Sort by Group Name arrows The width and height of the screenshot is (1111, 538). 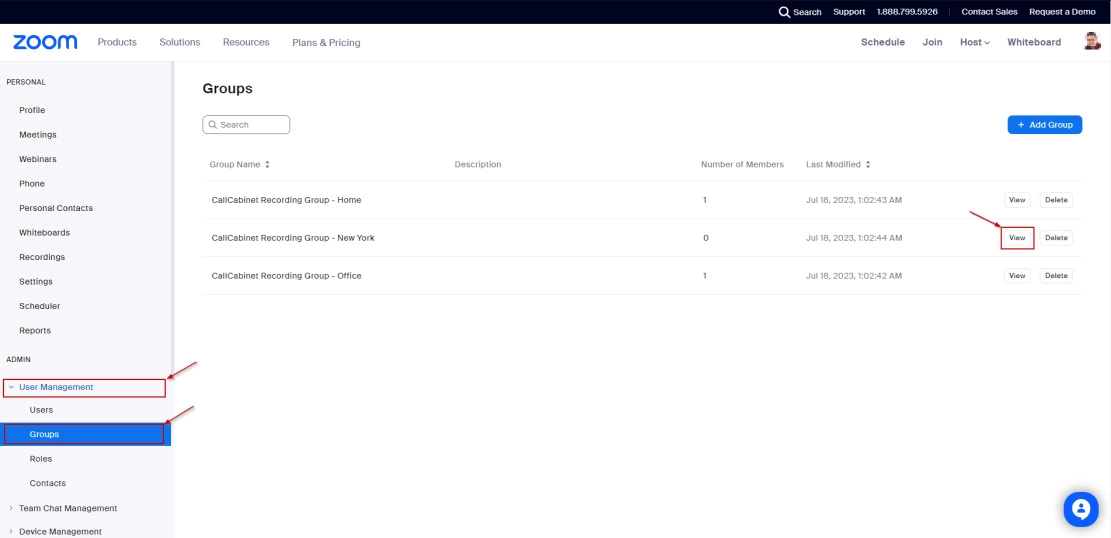click(x=267, y=164)
